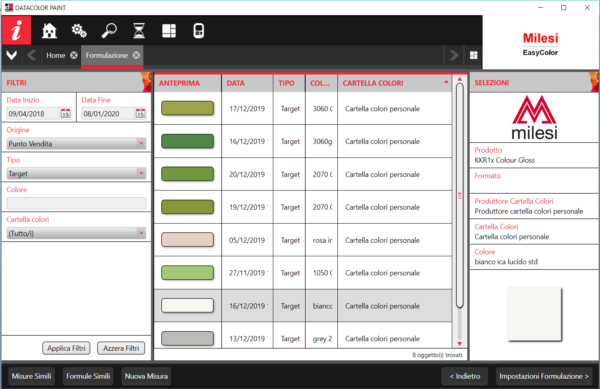600x389 pixels.
Task: Edit the Data Inizio date field
Action: [x=33, y=114]
